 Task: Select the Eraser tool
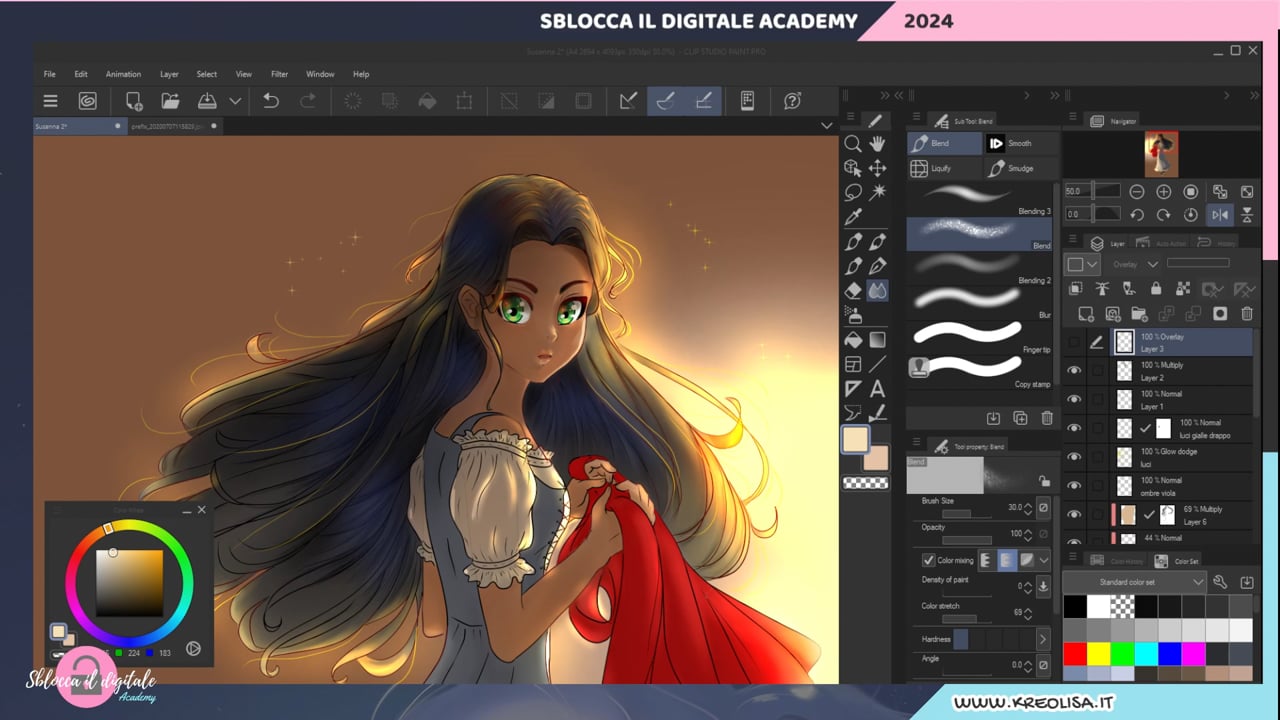(853, 290)
